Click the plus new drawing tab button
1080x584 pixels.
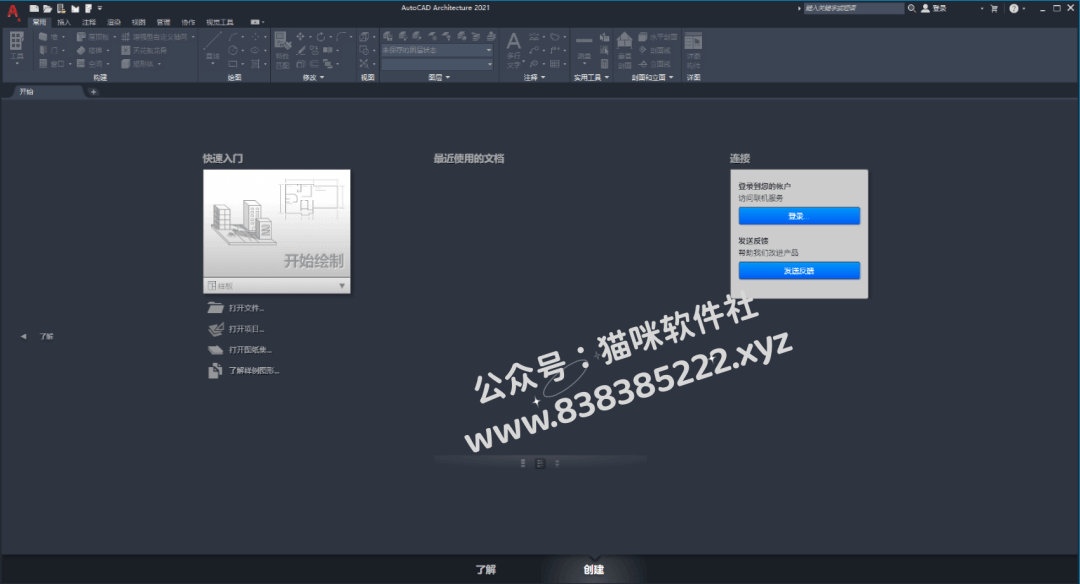pos(94,92)
